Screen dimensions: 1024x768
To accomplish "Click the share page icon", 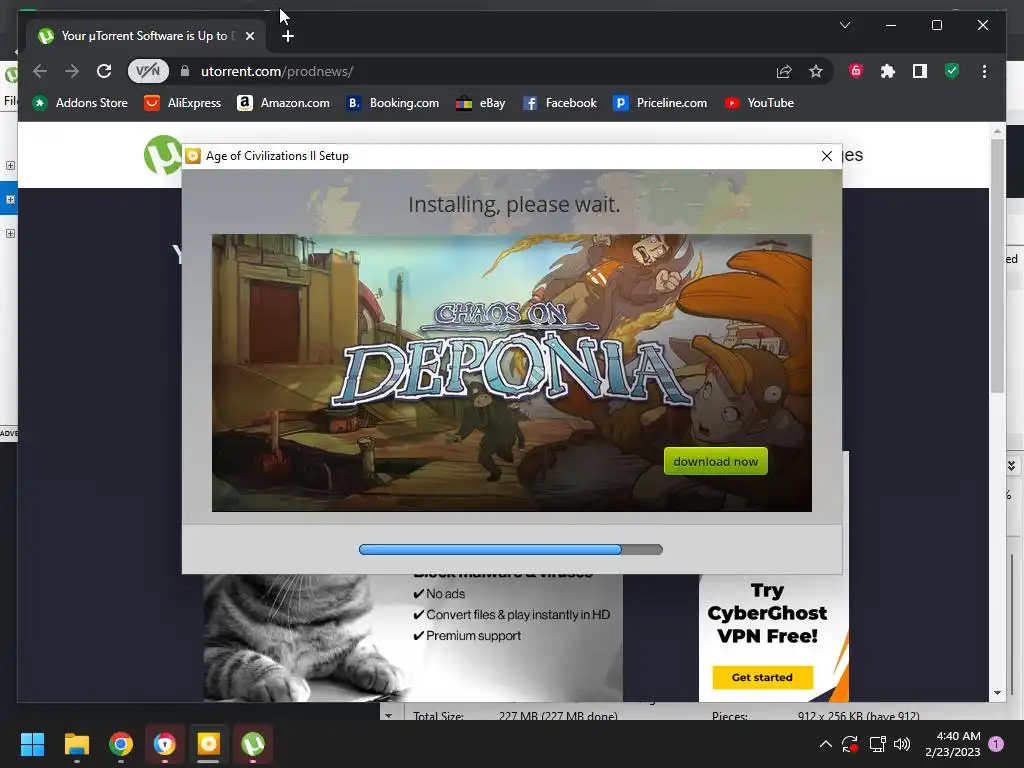I will 784,71.
